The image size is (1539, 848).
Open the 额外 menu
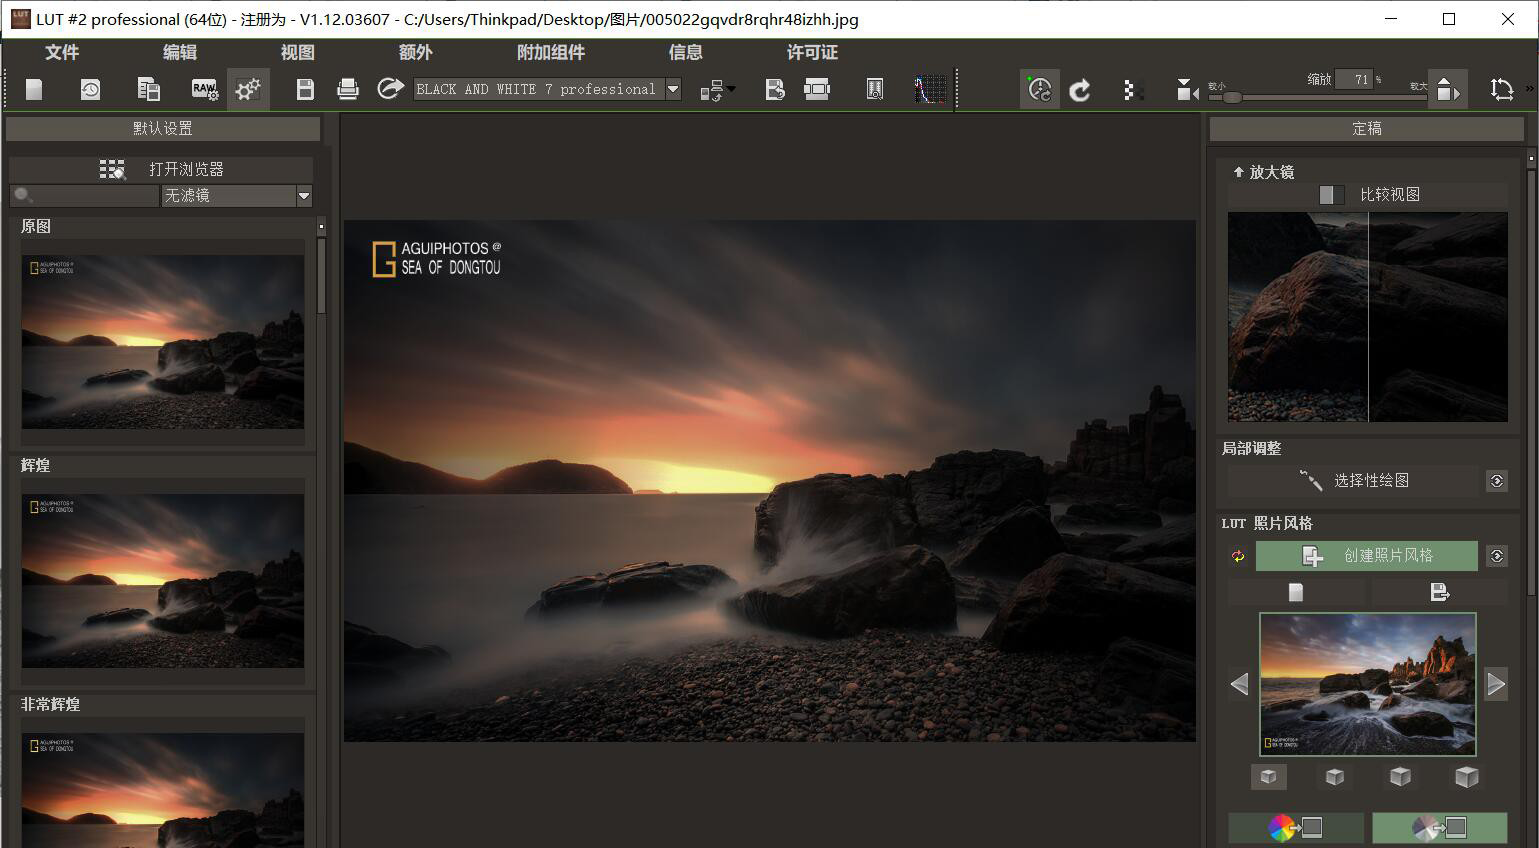click(415, 52)
